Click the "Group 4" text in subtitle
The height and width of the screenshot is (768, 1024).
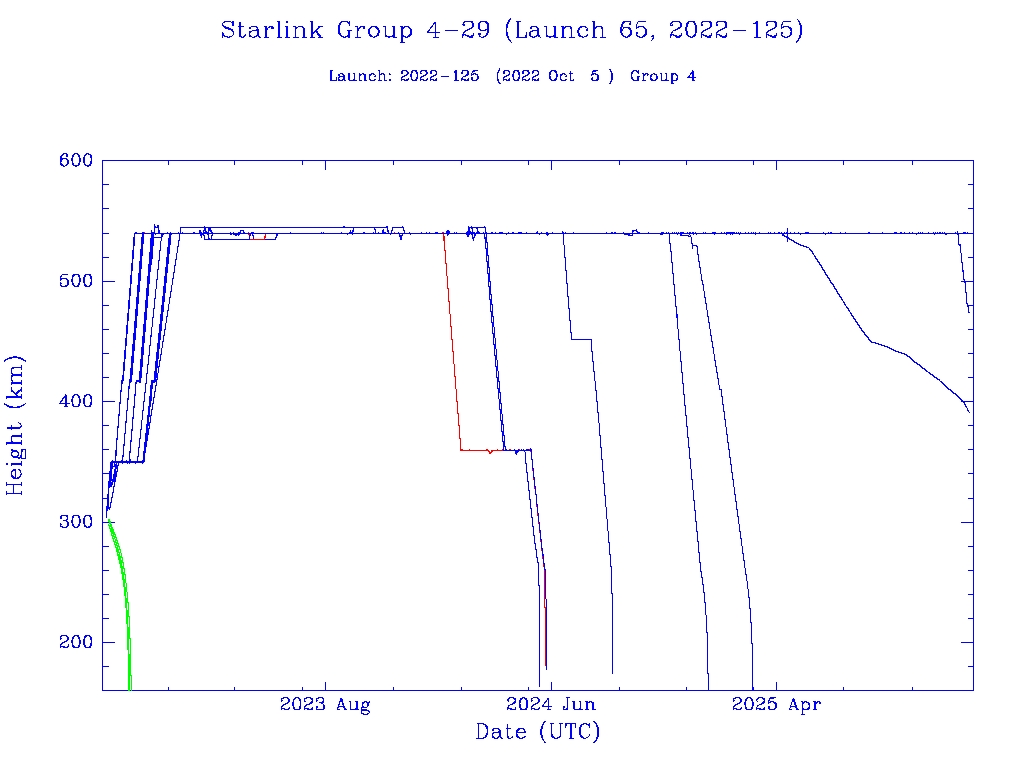[x=662, y=77]
